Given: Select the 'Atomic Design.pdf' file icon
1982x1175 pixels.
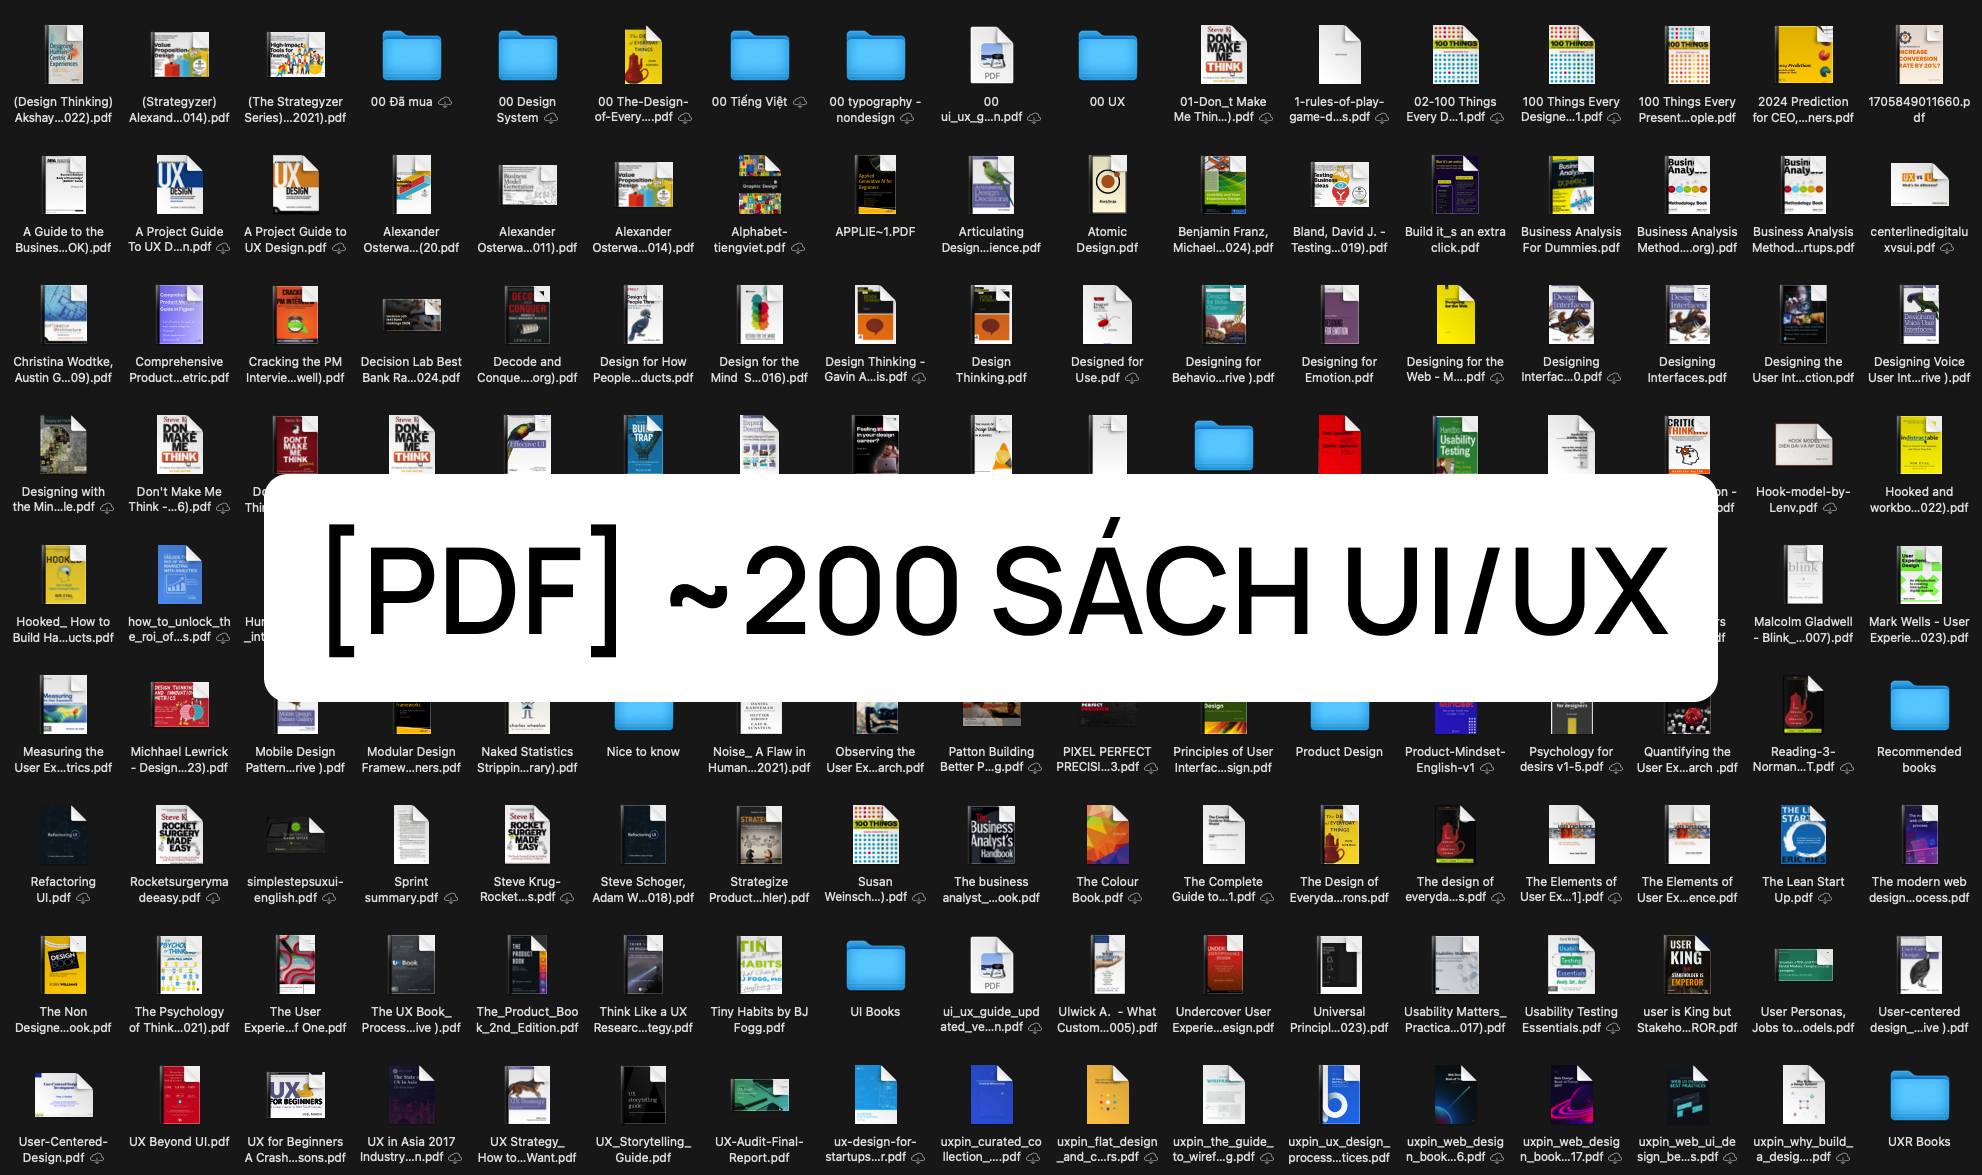Looking at the screenshot, I should click(x=1108, y=185).
